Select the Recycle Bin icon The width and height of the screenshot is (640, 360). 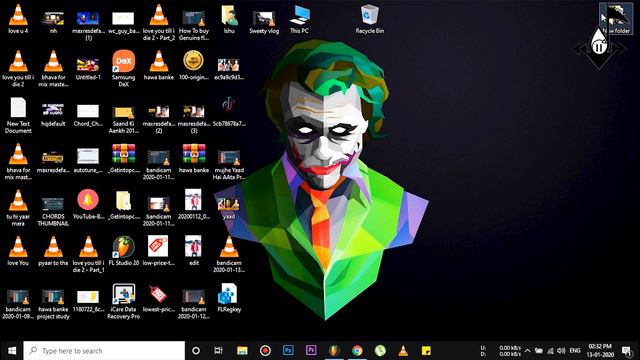pyautogui.click(x=370, y=15)
